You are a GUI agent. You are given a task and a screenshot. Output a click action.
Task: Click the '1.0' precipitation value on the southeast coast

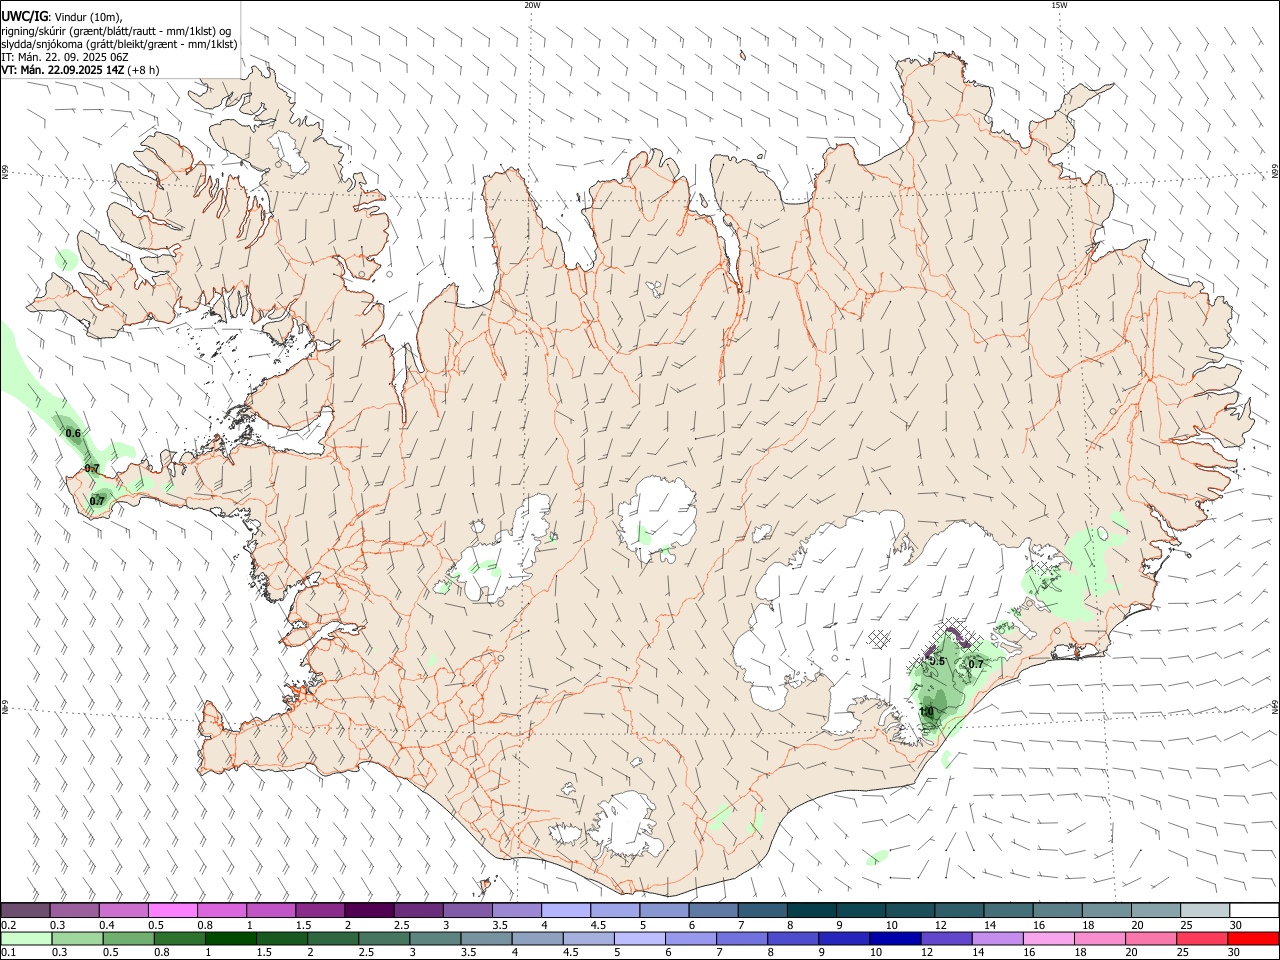click(926, 712)
